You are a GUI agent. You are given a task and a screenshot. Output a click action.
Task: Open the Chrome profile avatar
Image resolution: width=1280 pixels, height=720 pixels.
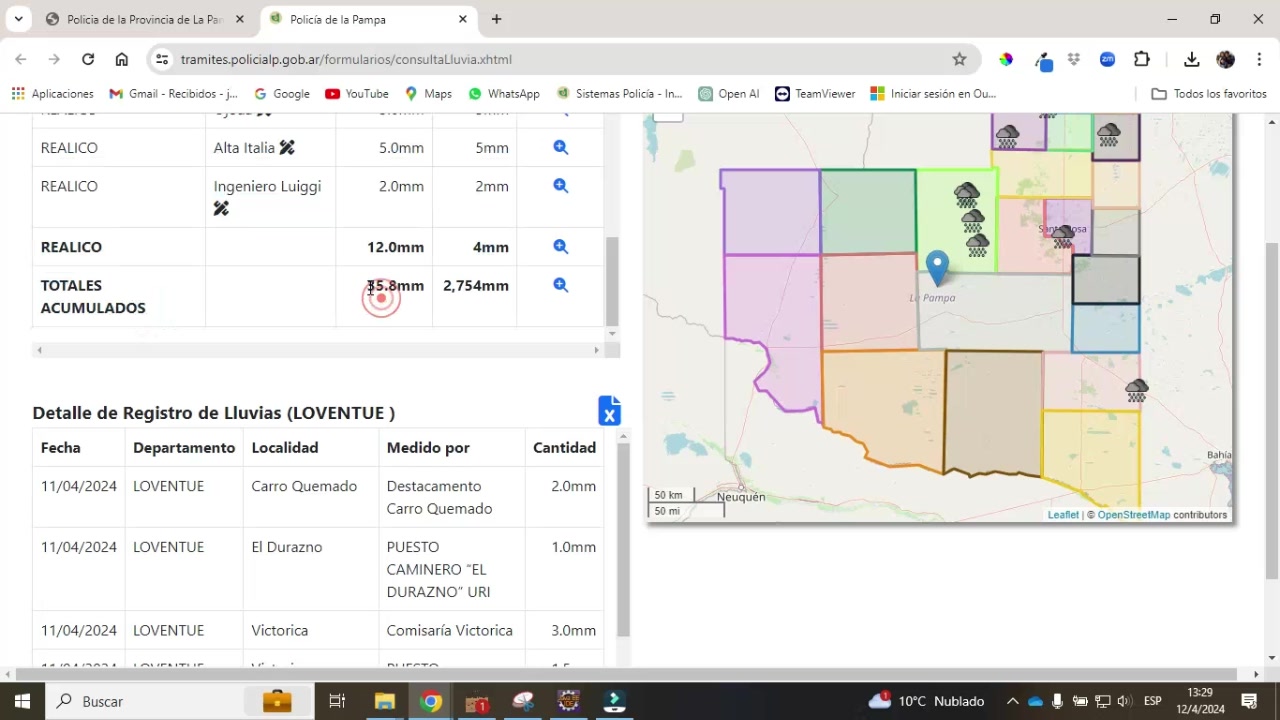1225,59
